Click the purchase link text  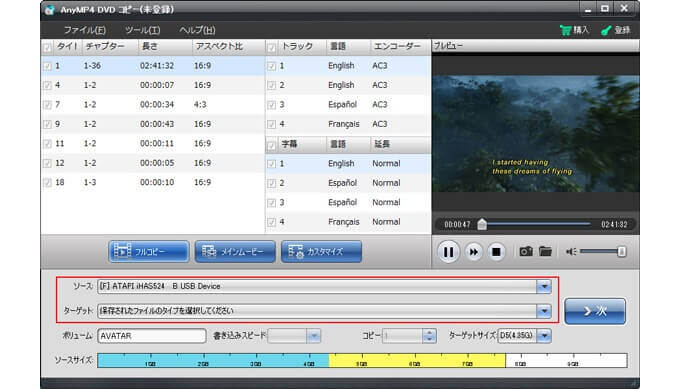click(581, 30)
